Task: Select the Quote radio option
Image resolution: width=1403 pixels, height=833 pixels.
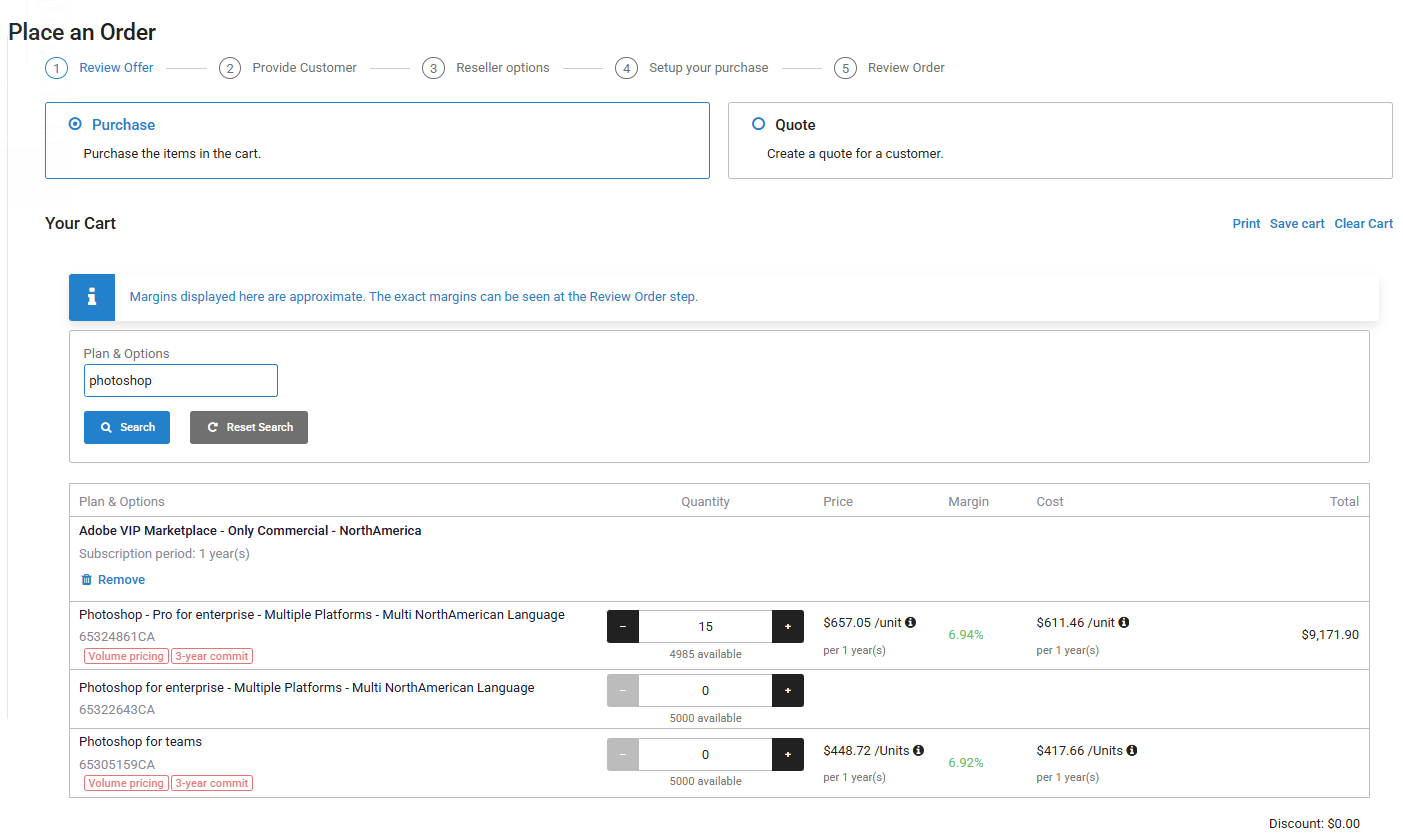Action: (x=758, y=124)
